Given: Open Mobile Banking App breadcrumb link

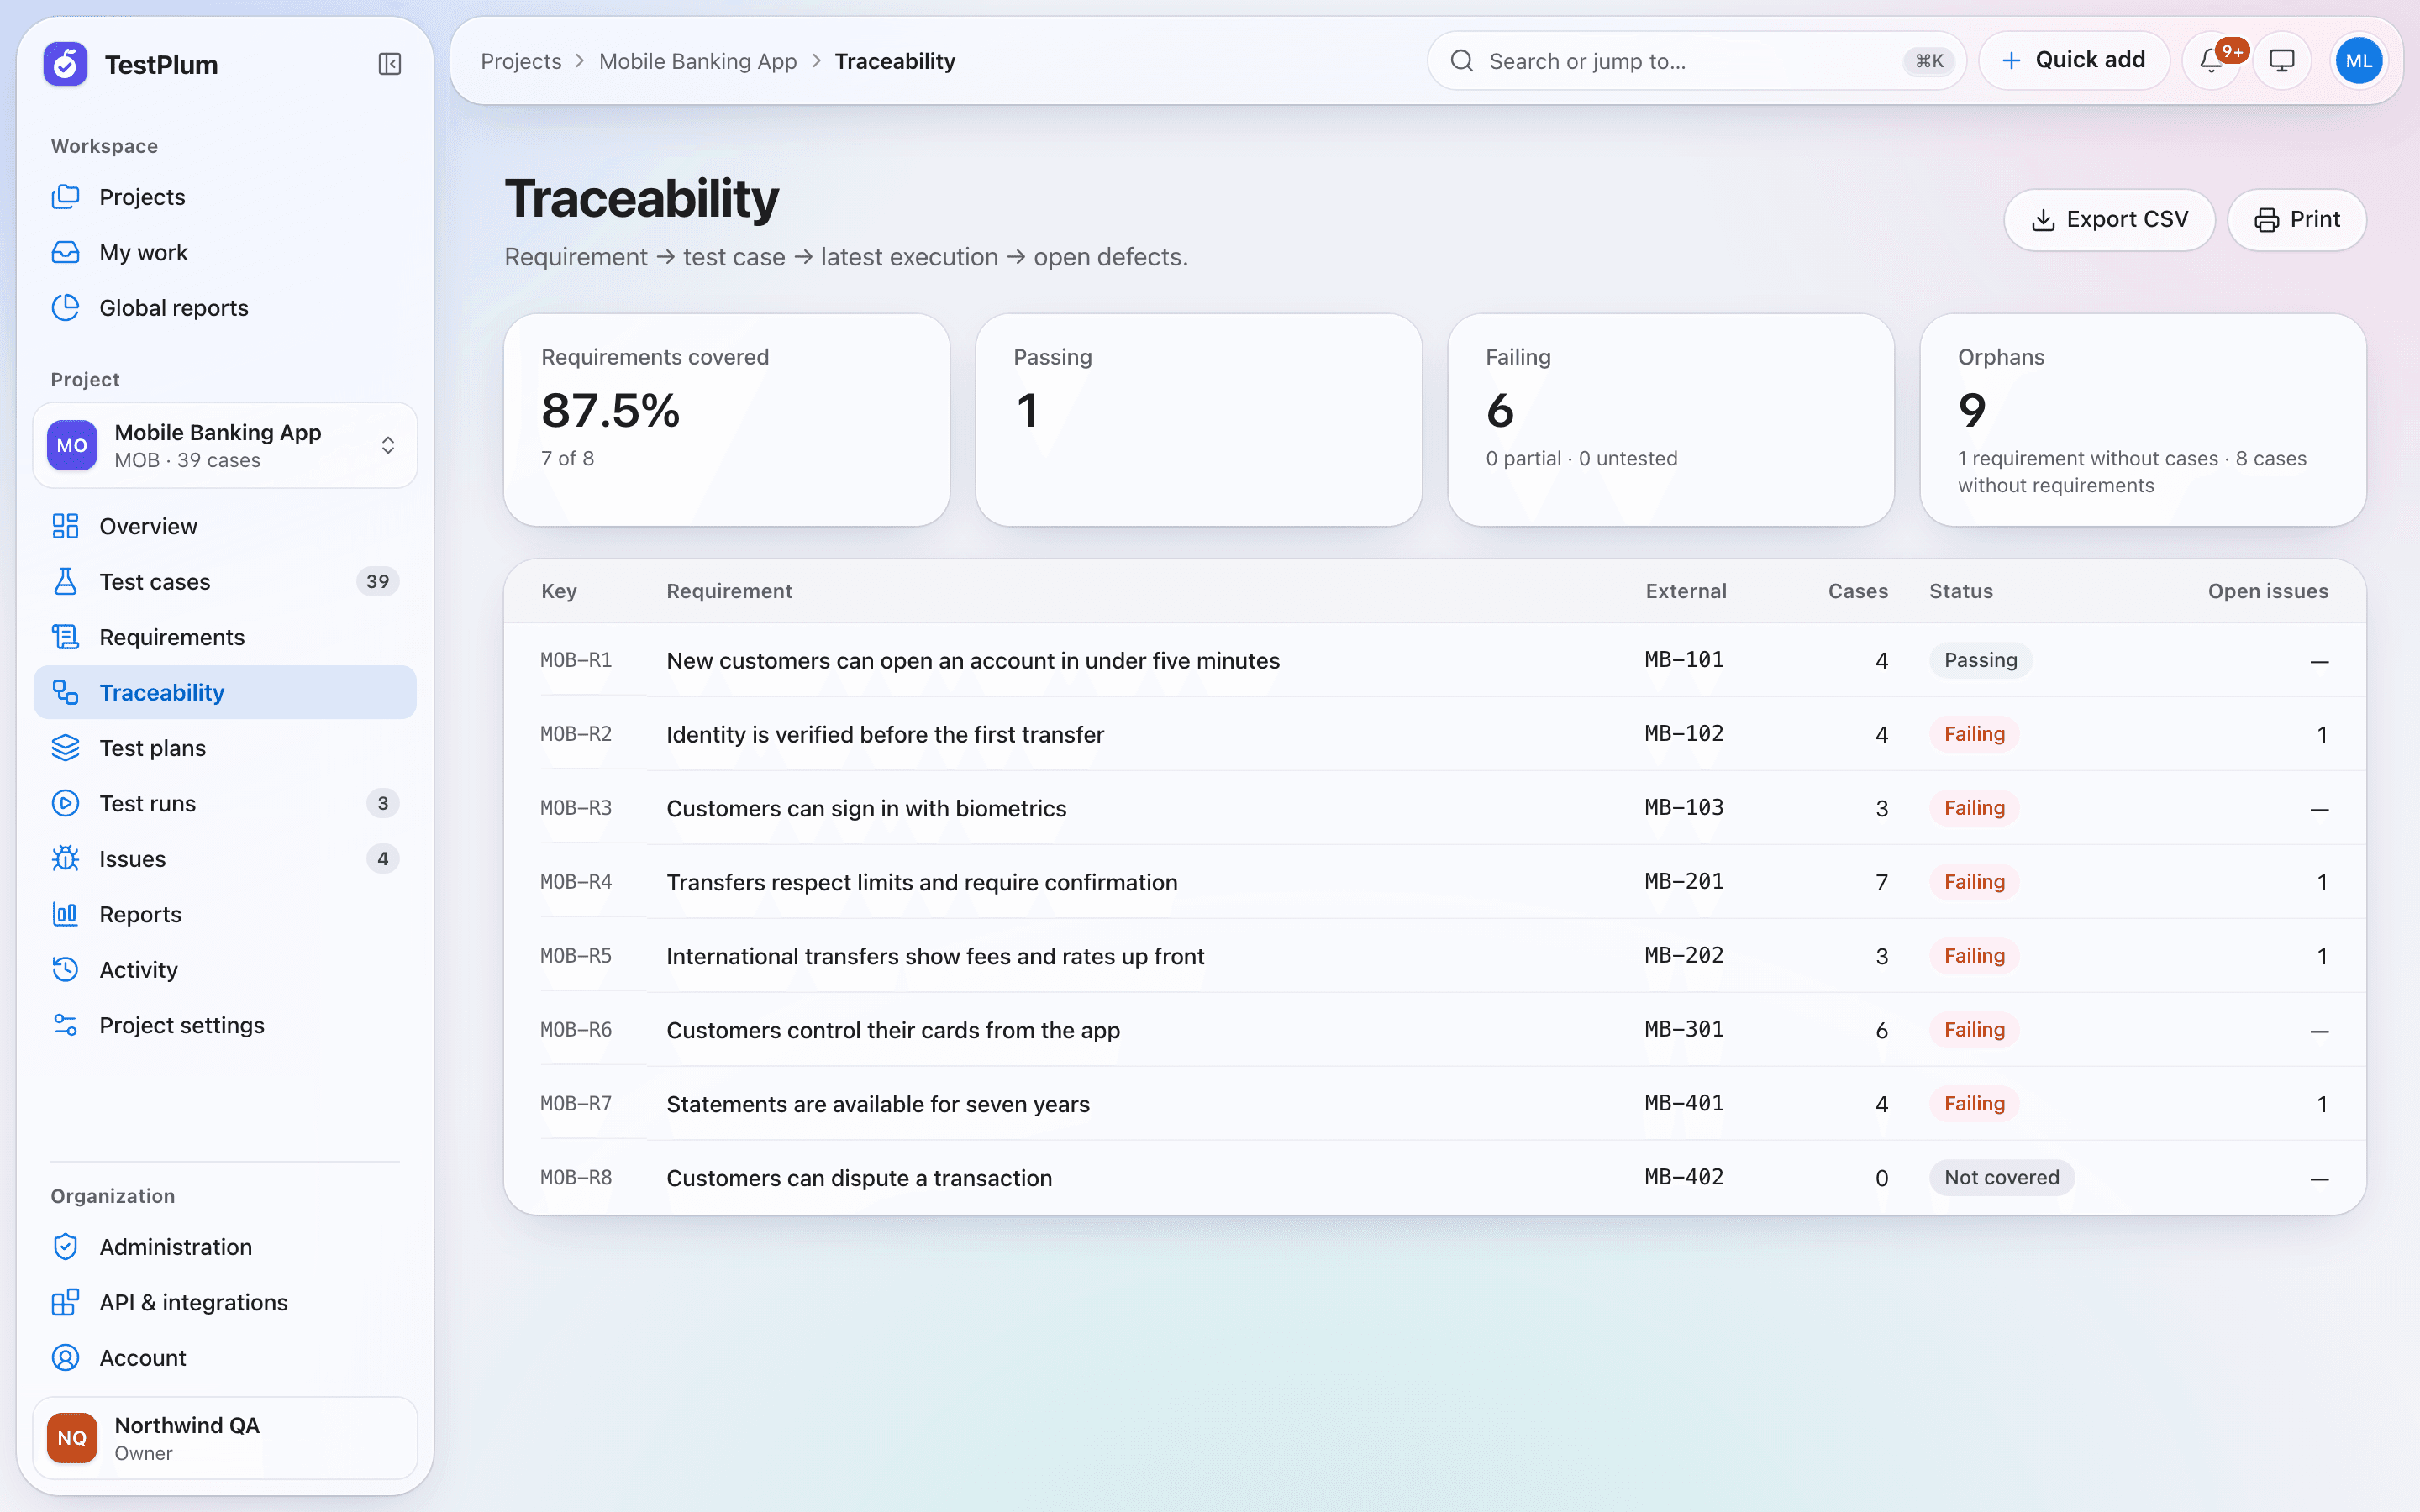Looking at the screenshot, I should point(698,61).
